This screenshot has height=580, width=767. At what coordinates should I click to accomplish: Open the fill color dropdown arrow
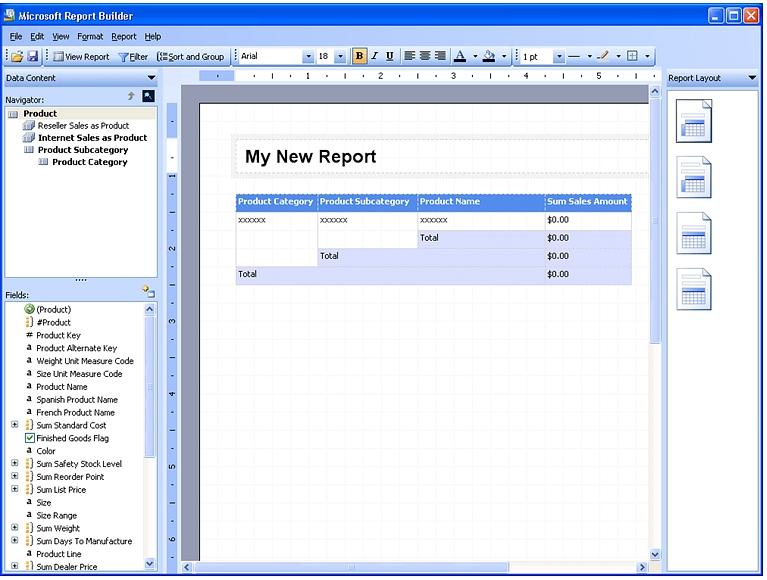tap(504, 57)
